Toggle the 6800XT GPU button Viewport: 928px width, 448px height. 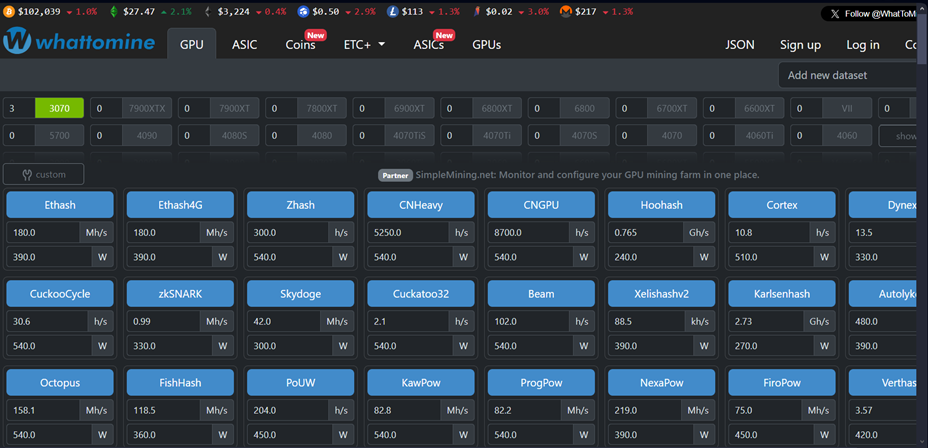click(x=497, y=108)
